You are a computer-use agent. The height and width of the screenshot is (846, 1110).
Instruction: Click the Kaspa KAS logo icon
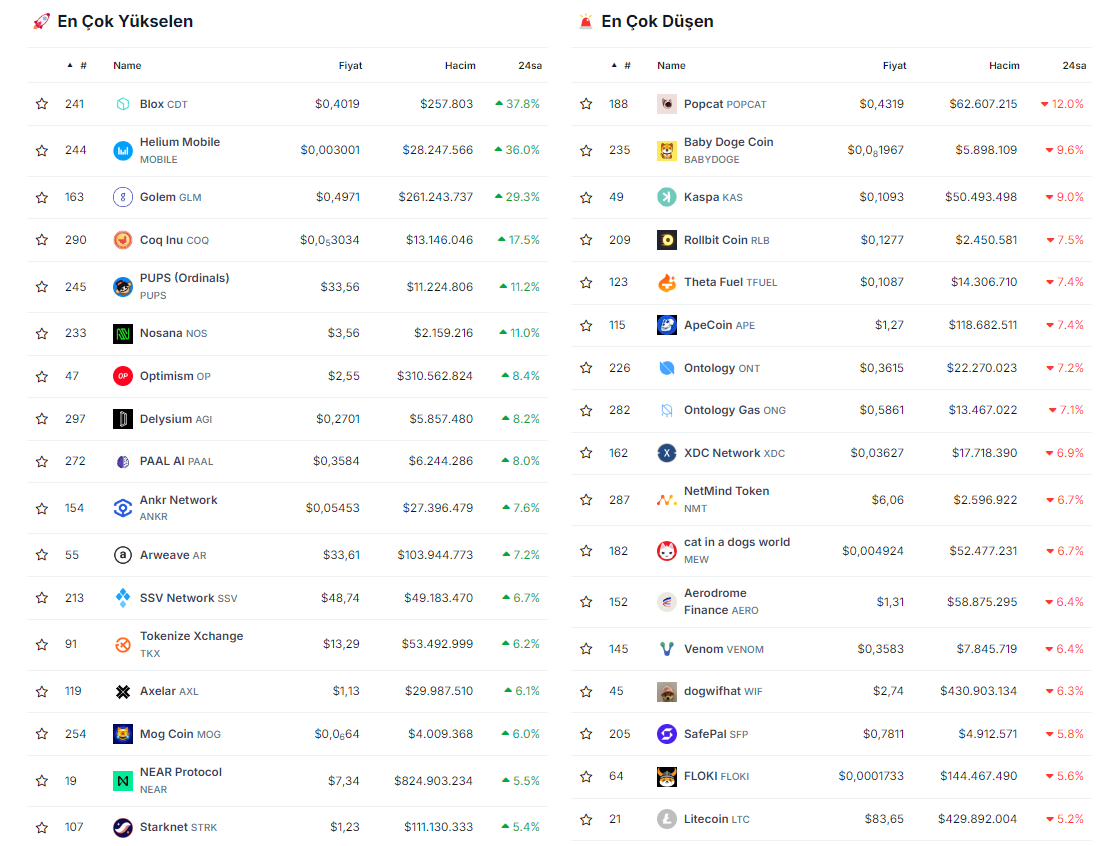click(667, 197)
